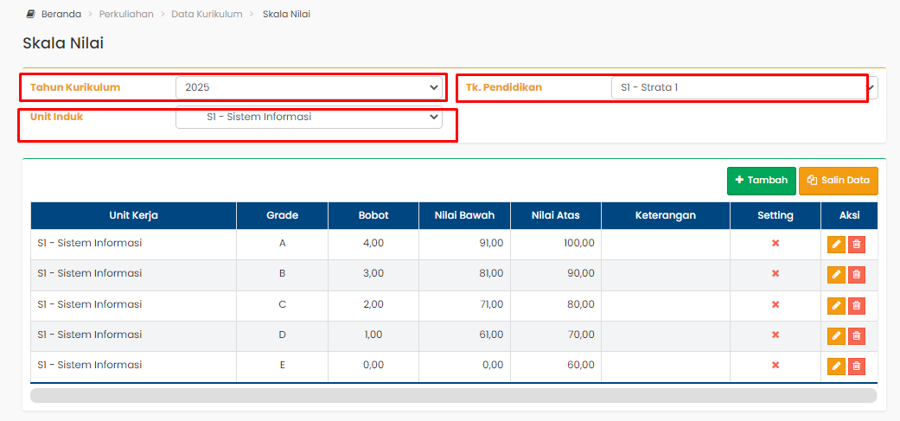The image size is (900, 421).
Task: Delete the Grade C row
Action: [856, 305]
